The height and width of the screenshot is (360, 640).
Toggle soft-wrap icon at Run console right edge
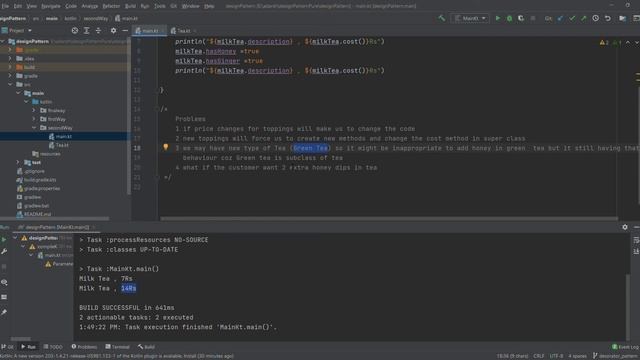[x=636, y=240]
